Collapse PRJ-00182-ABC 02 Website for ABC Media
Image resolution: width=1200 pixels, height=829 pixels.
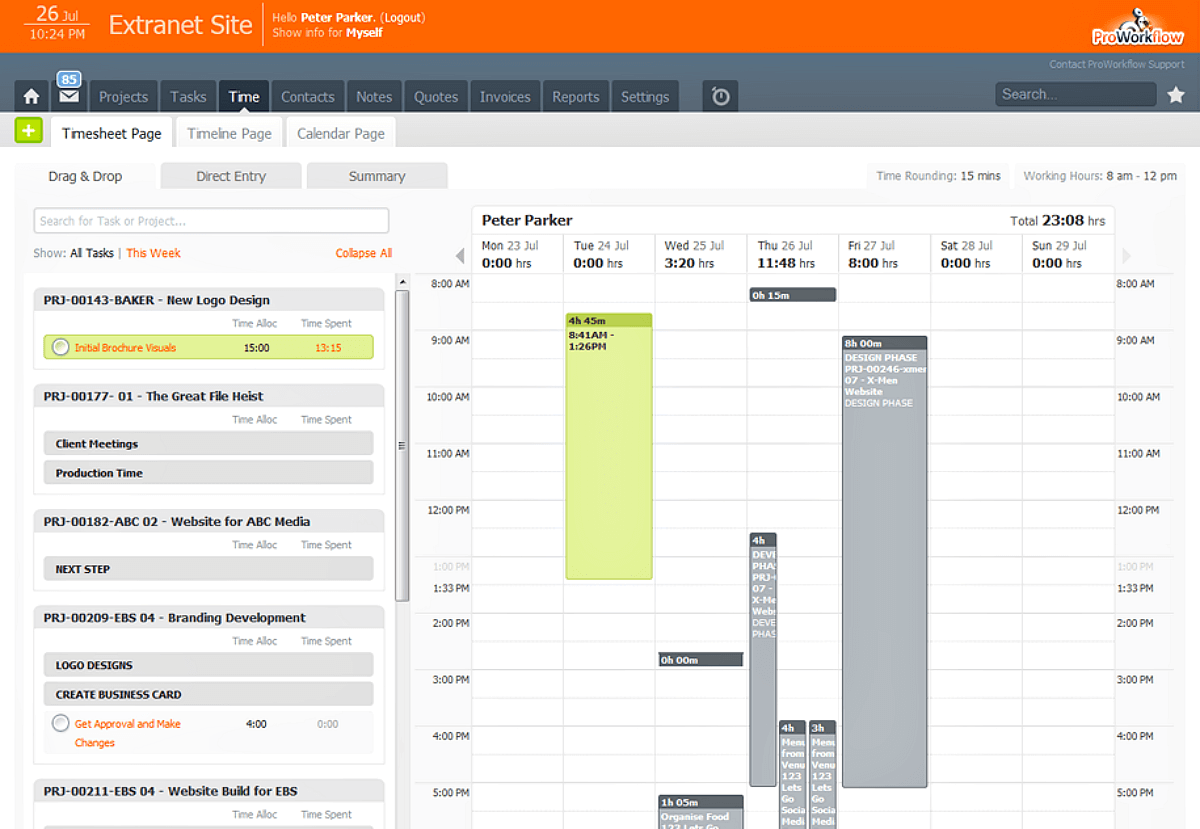pos(209,521)
